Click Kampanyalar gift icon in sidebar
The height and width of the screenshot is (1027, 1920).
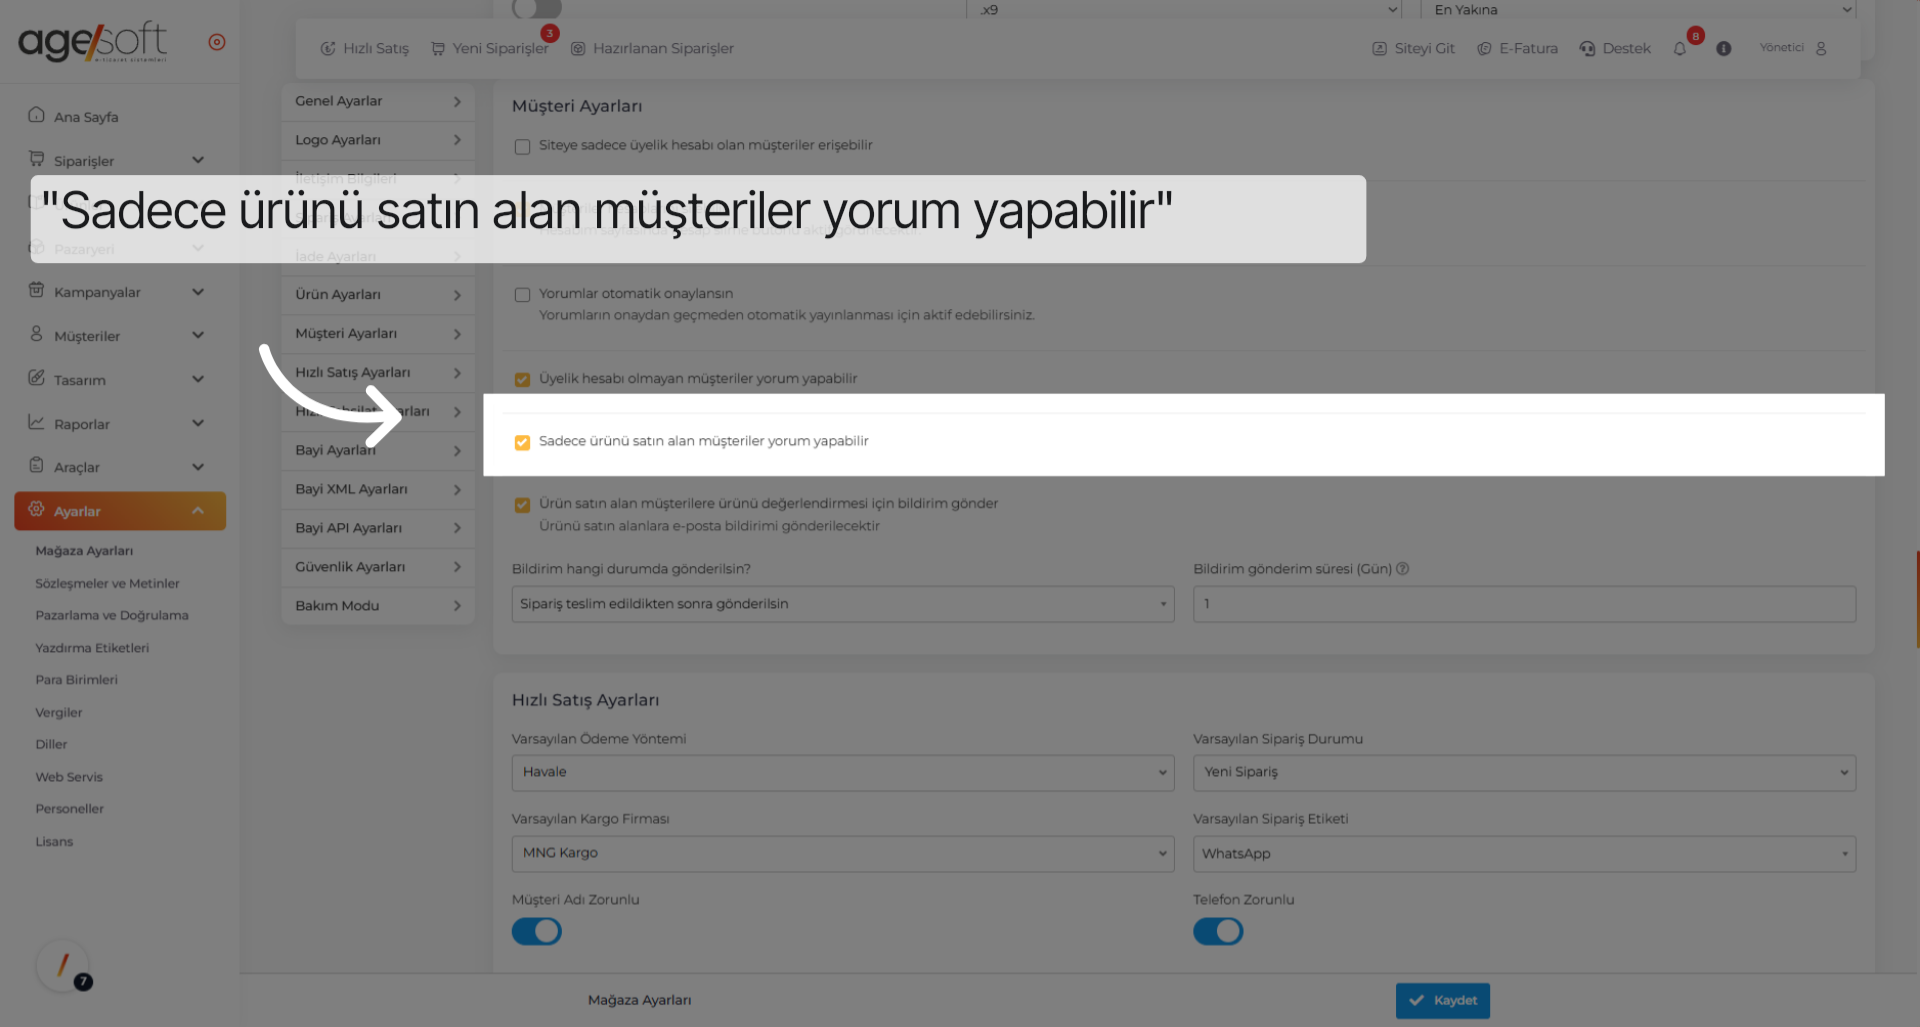click(x=37, y=290)
